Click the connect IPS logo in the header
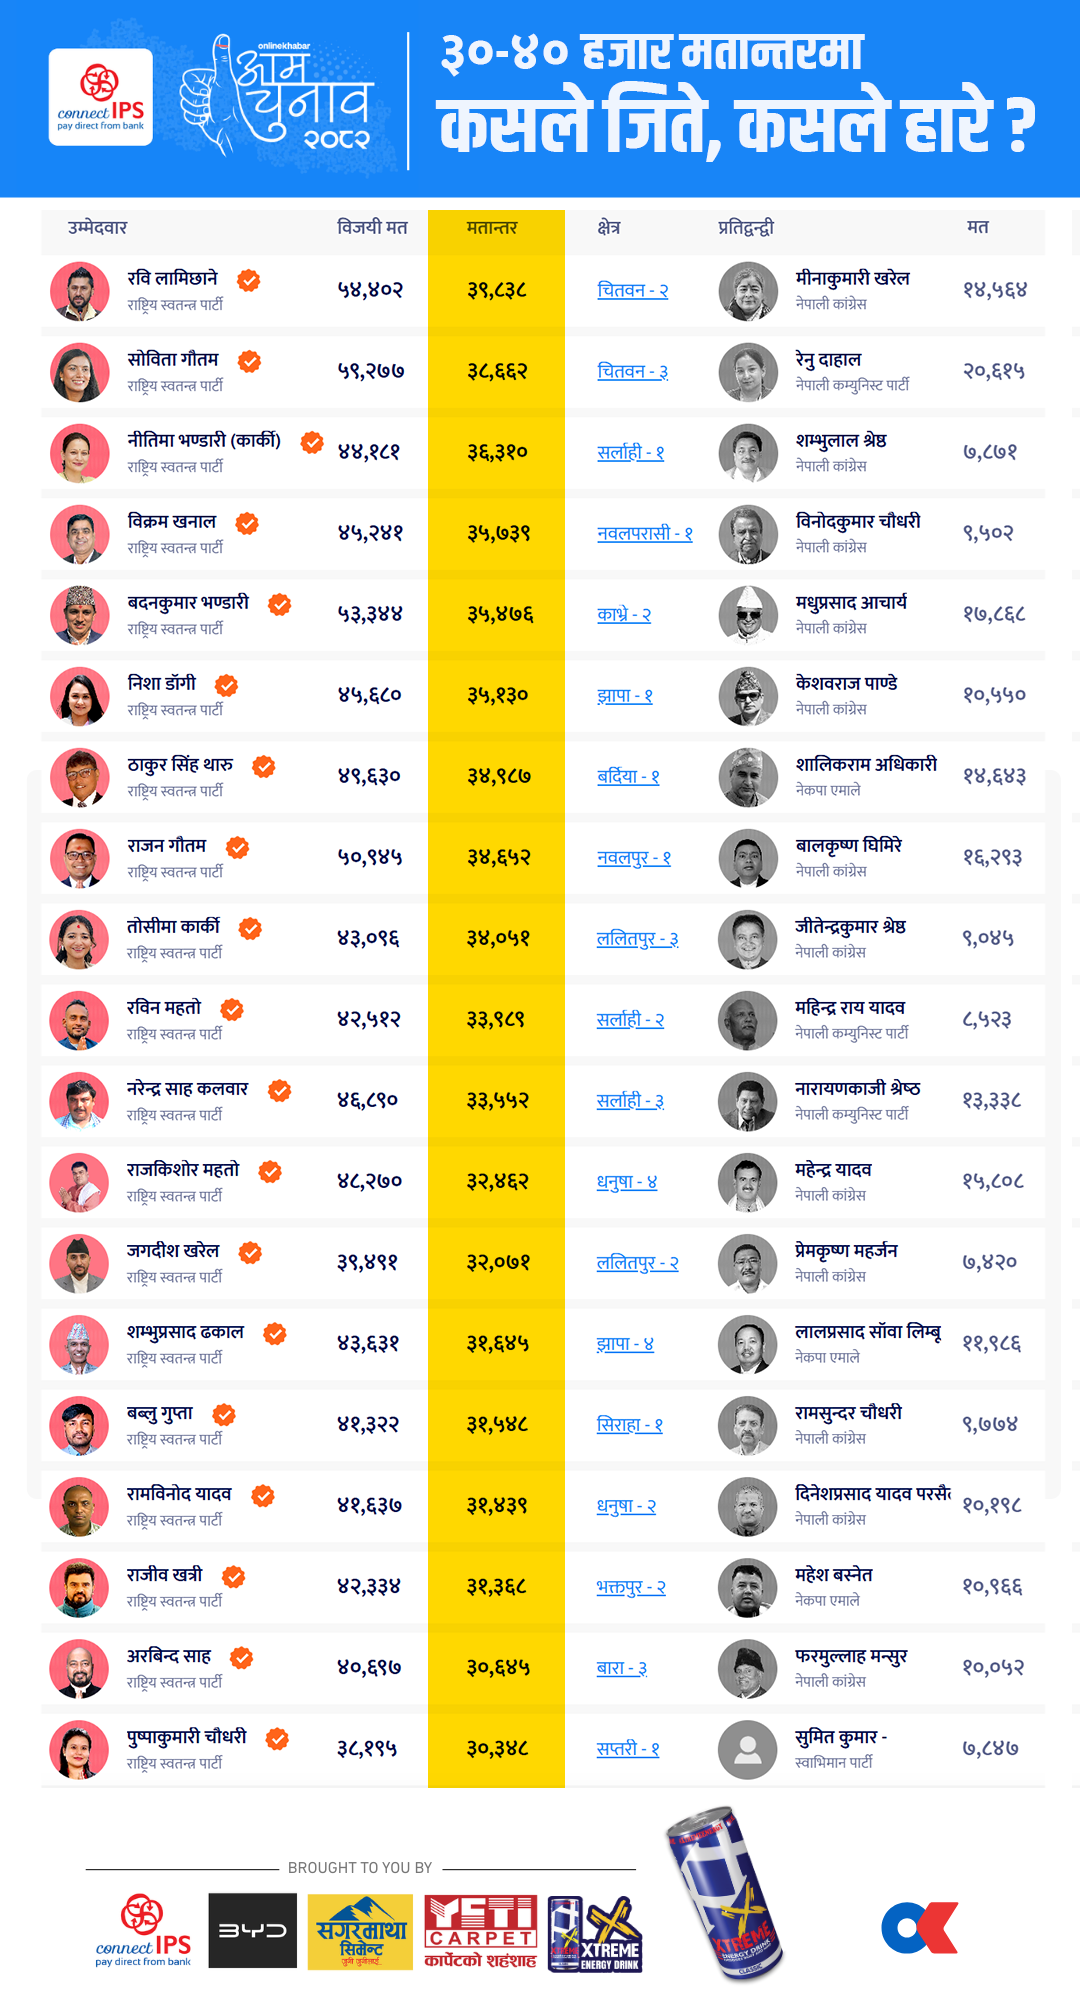1080x2008 pixels. click(x=100, y=97)
